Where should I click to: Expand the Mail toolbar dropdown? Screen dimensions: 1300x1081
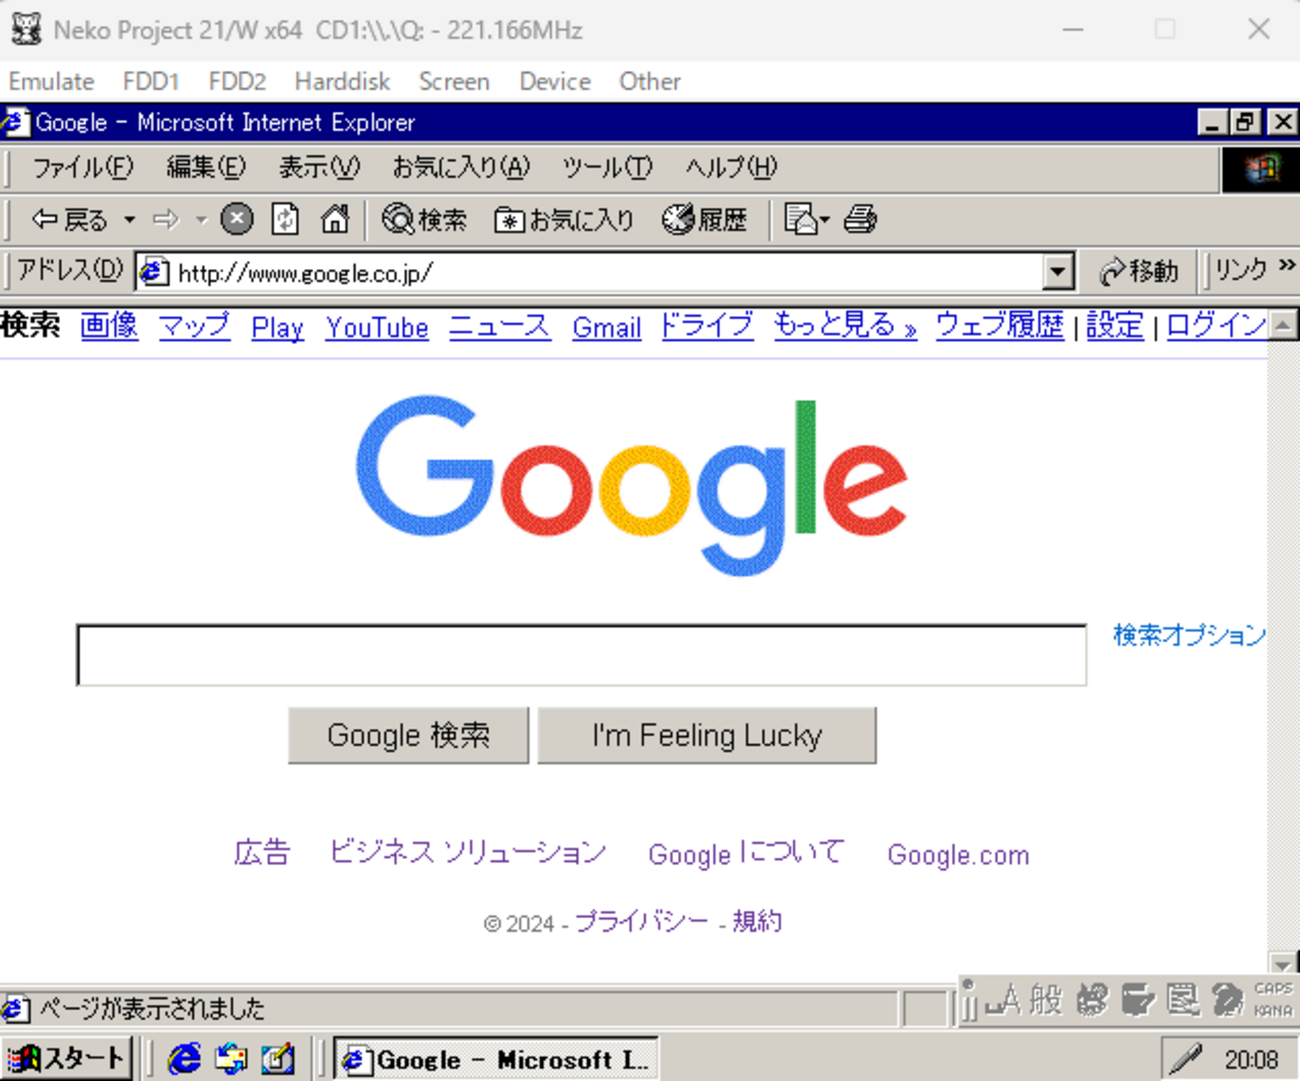(x=825, y=219)
